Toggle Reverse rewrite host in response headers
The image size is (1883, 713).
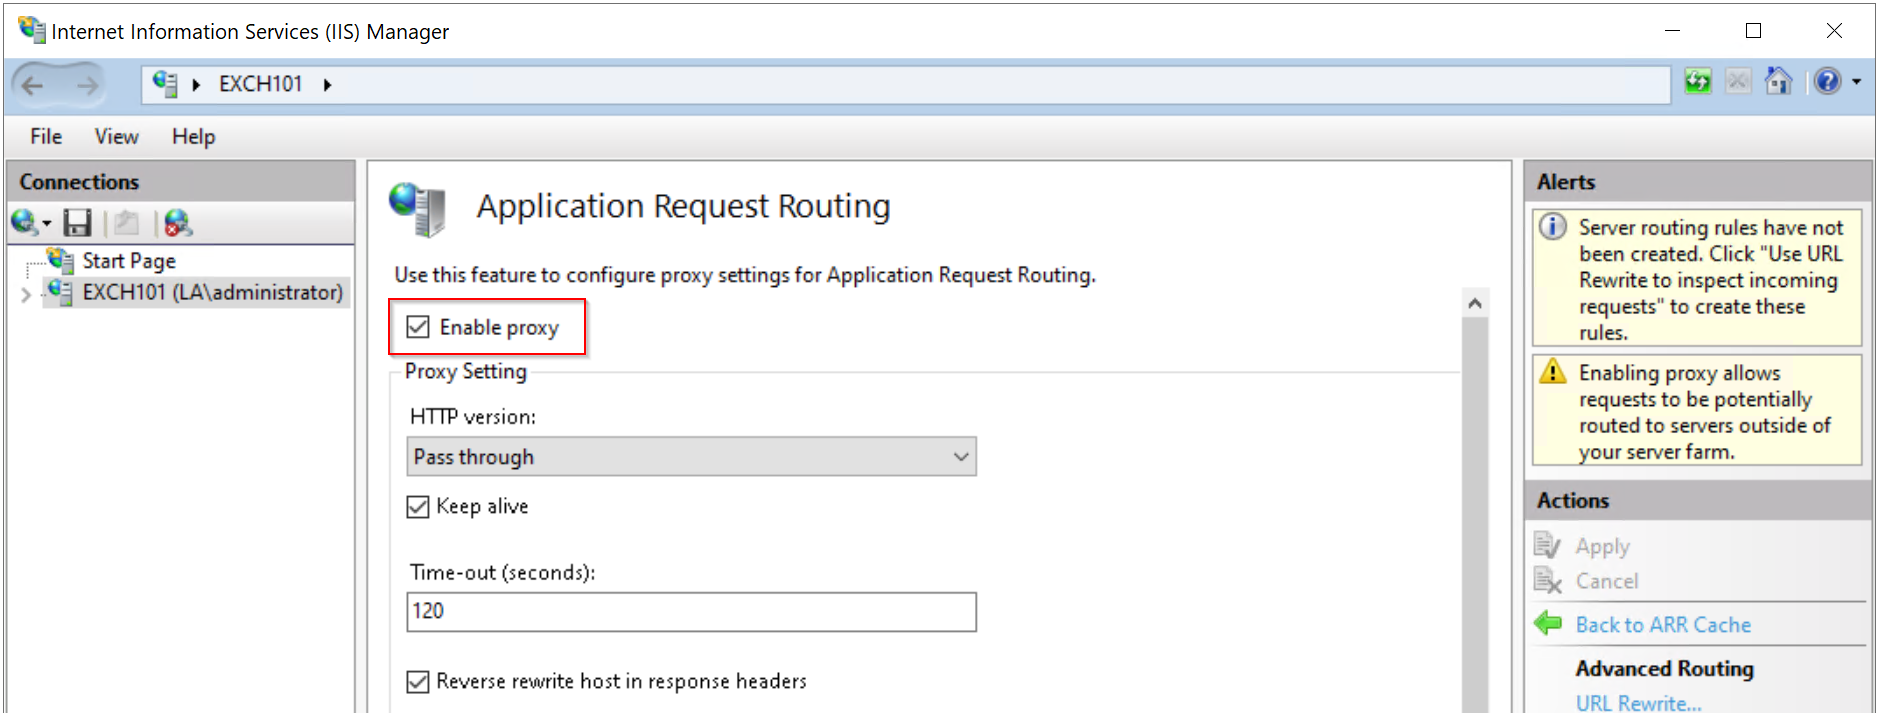click(x=418, y=682)
